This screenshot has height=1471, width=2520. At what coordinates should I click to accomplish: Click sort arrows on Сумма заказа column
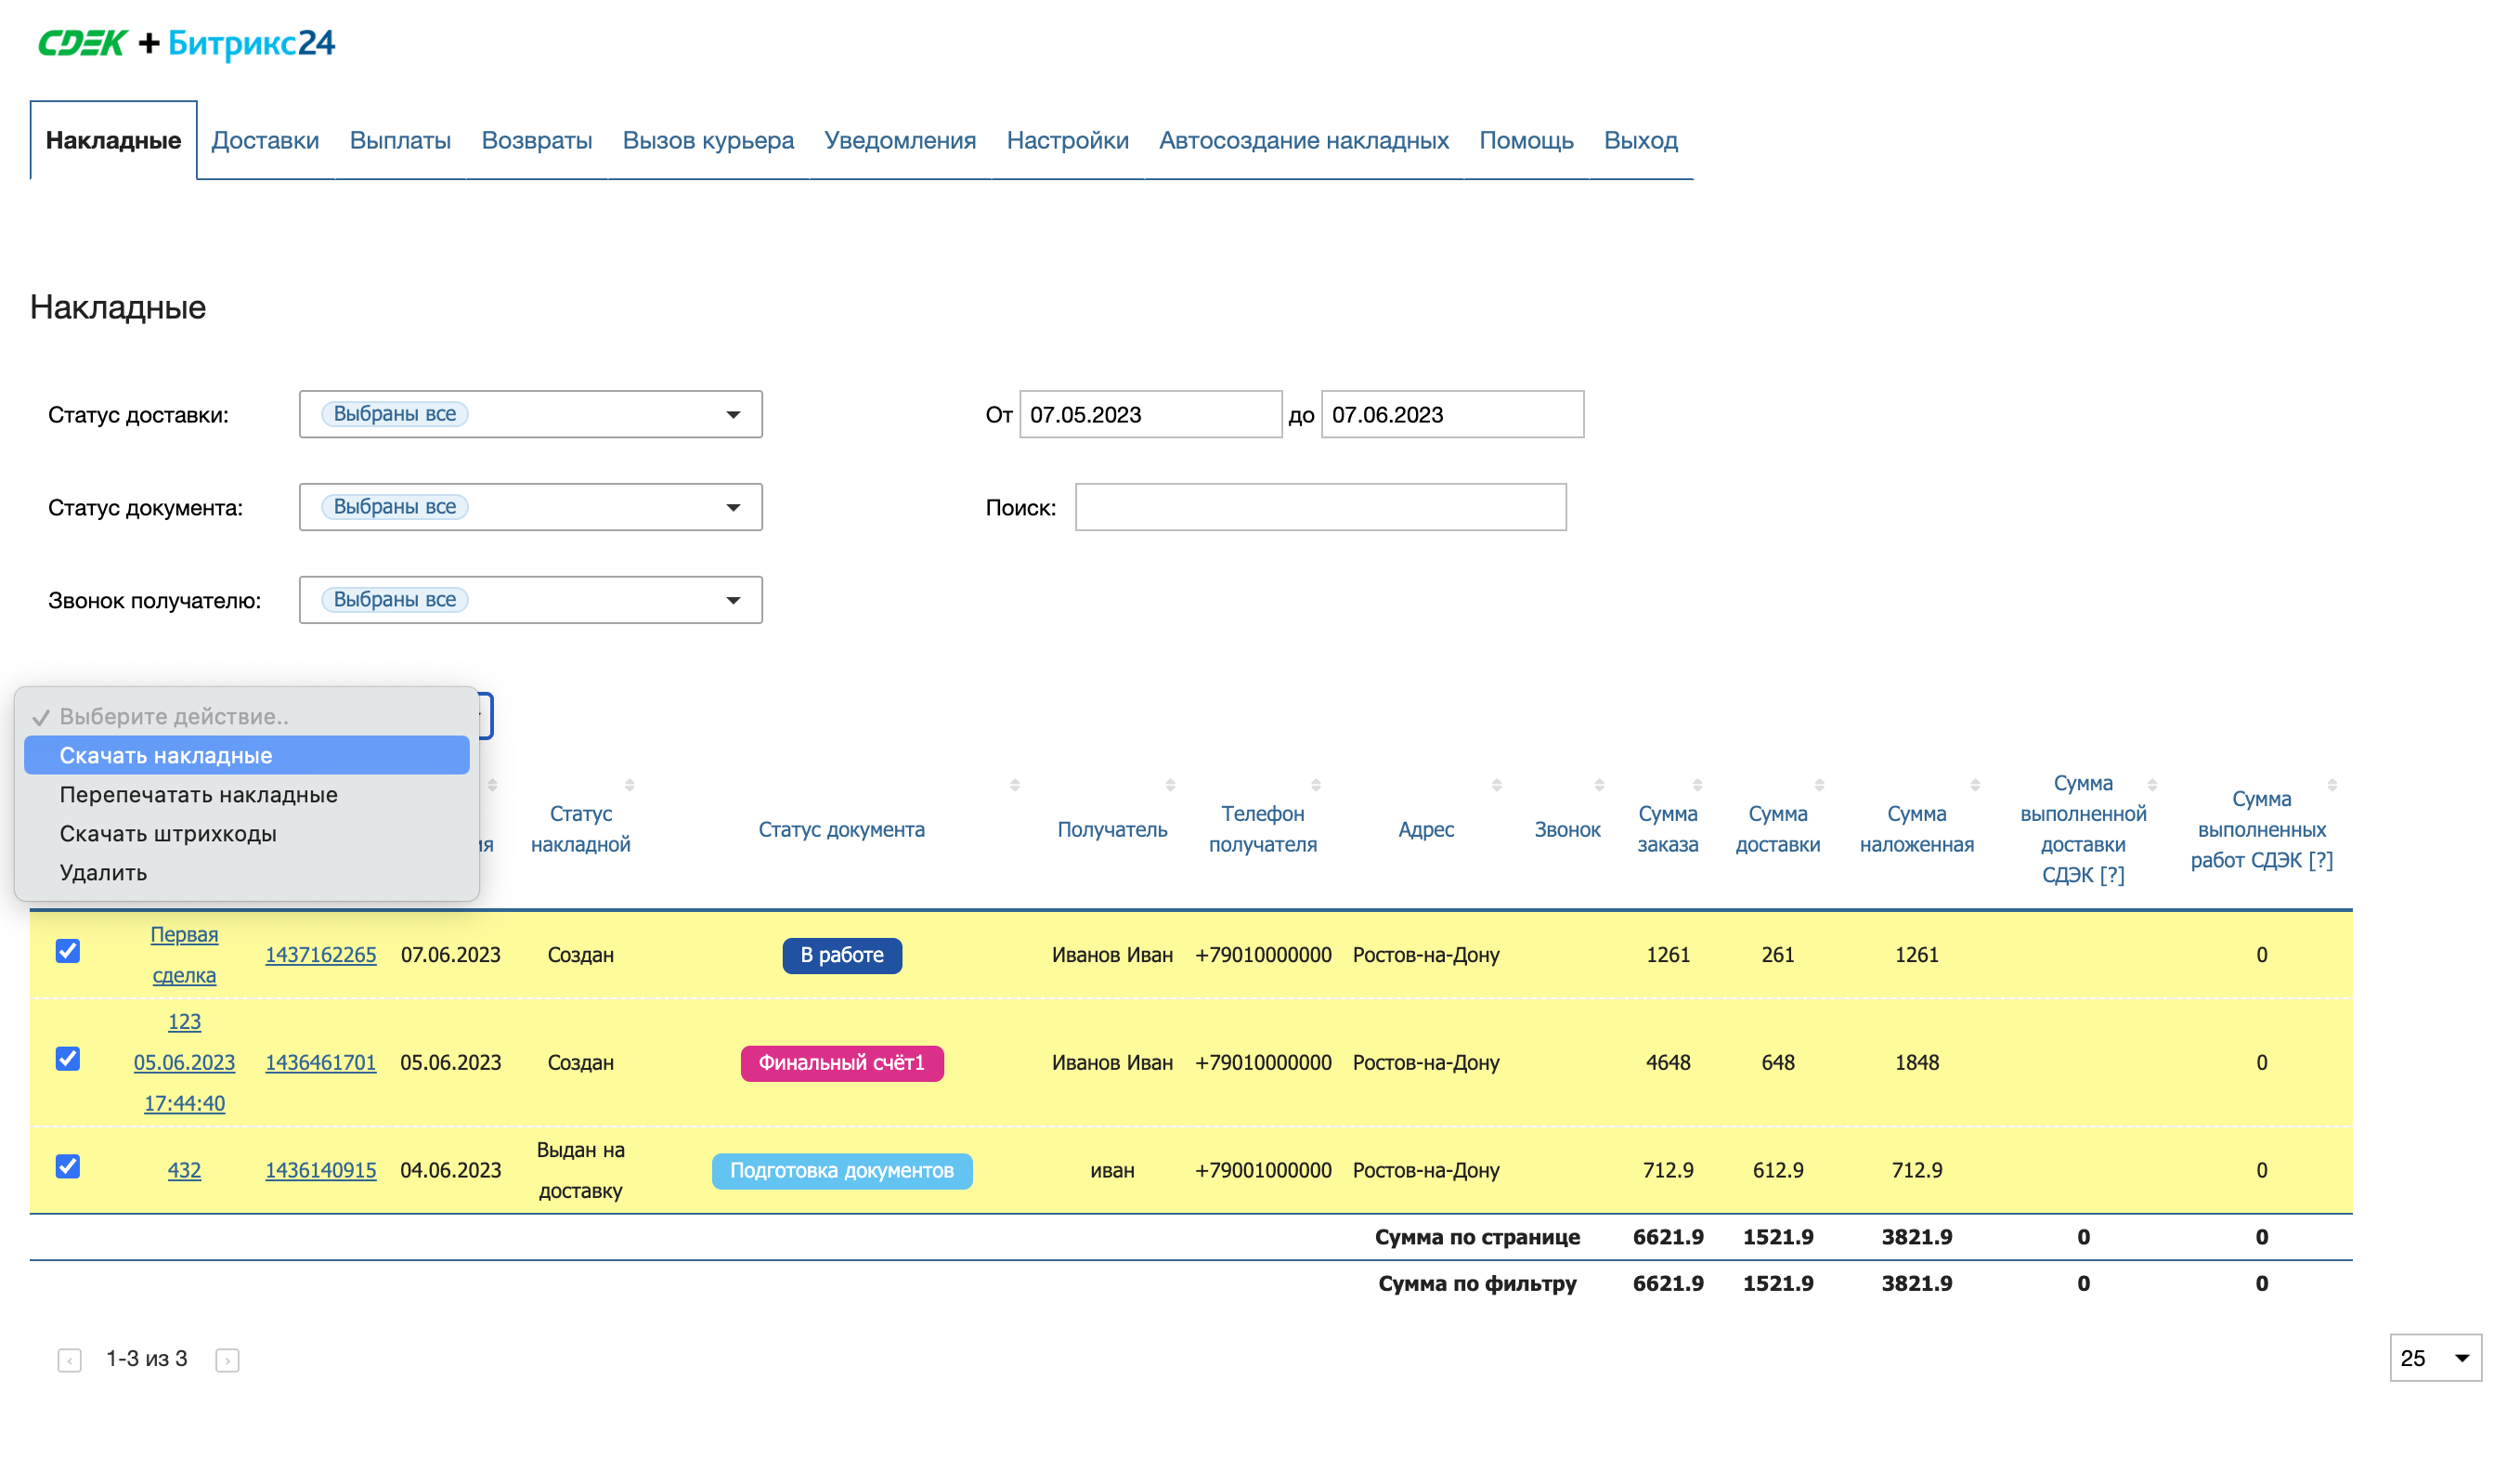[x=1697, y=785]
